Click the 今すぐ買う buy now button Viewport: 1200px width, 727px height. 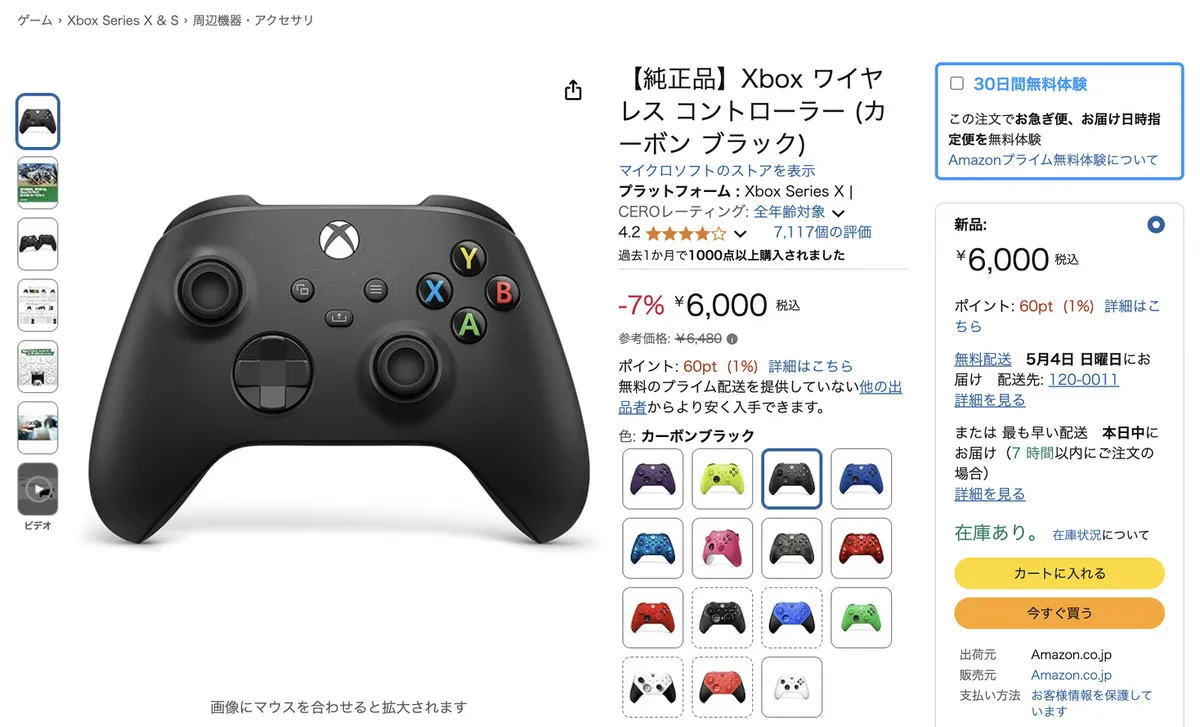(x=1059, y=613)
